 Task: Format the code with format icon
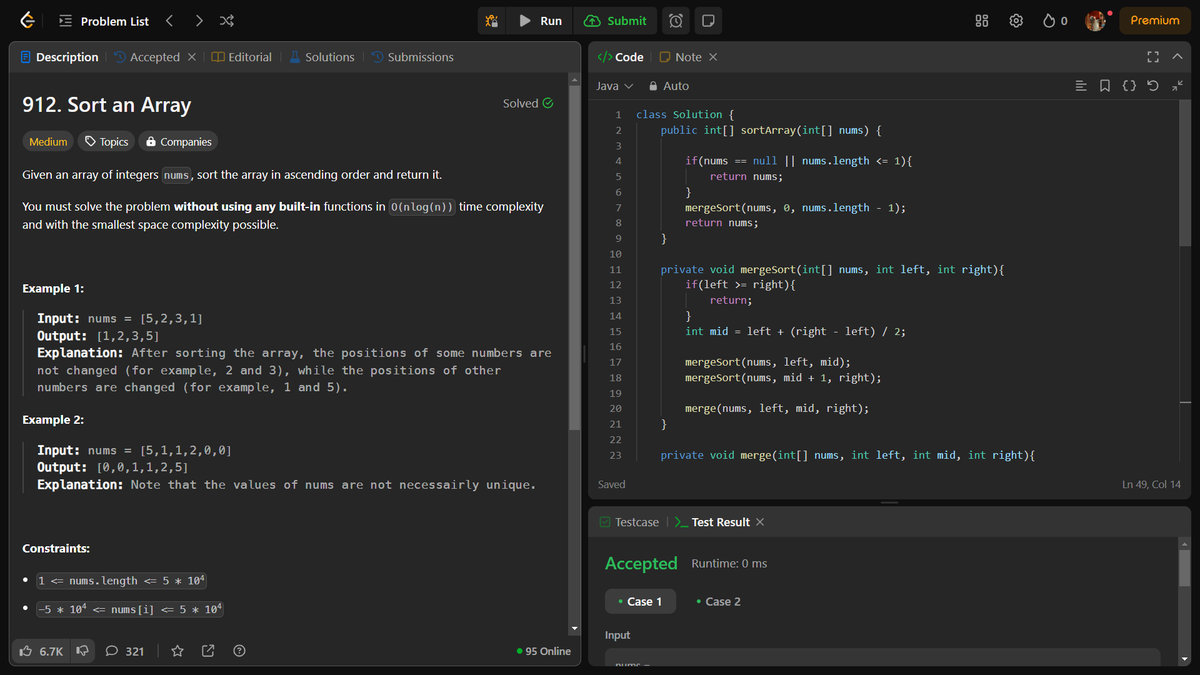click(x=1081, y=86)
